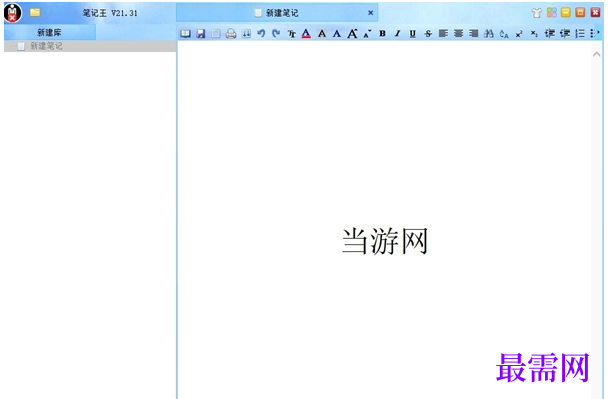
Task: Toggle underline formatting
Action: pos(413,34)
